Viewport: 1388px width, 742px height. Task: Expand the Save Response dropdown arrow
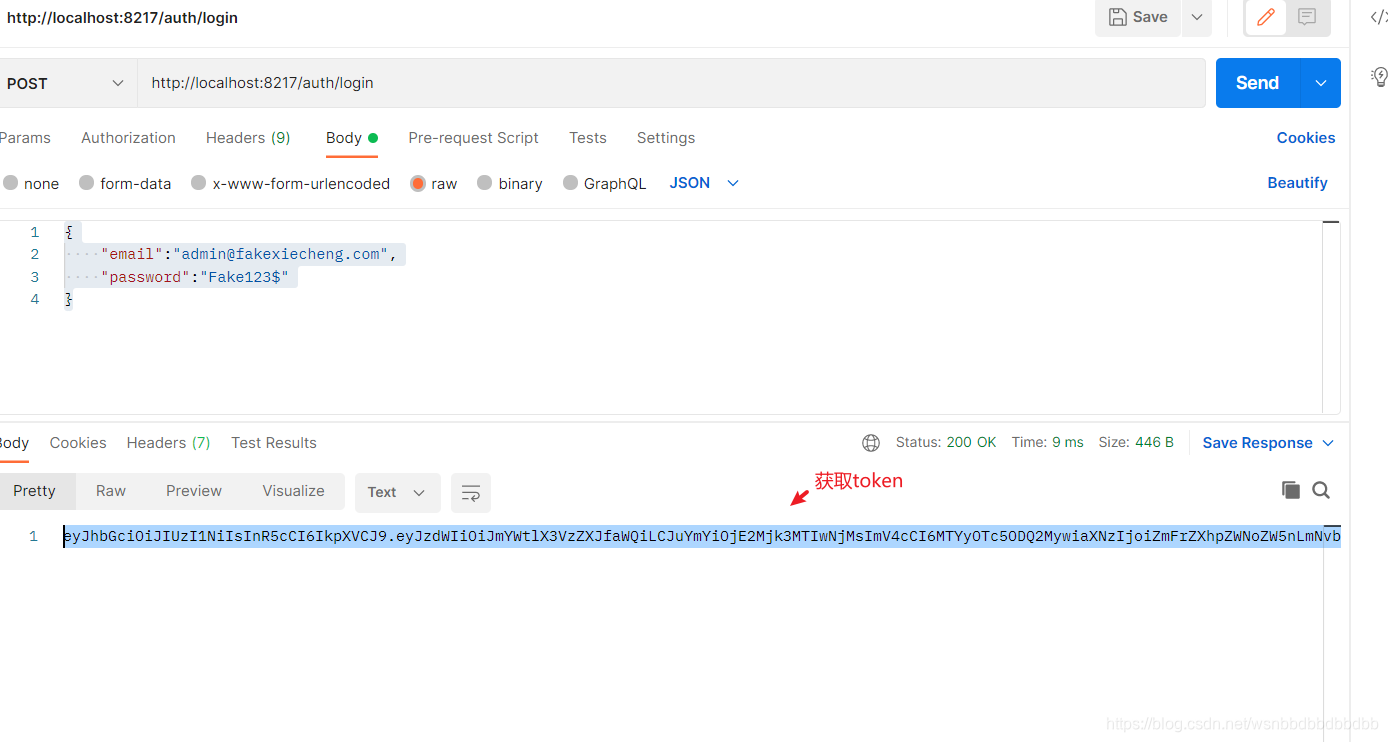pos(1328,443)
